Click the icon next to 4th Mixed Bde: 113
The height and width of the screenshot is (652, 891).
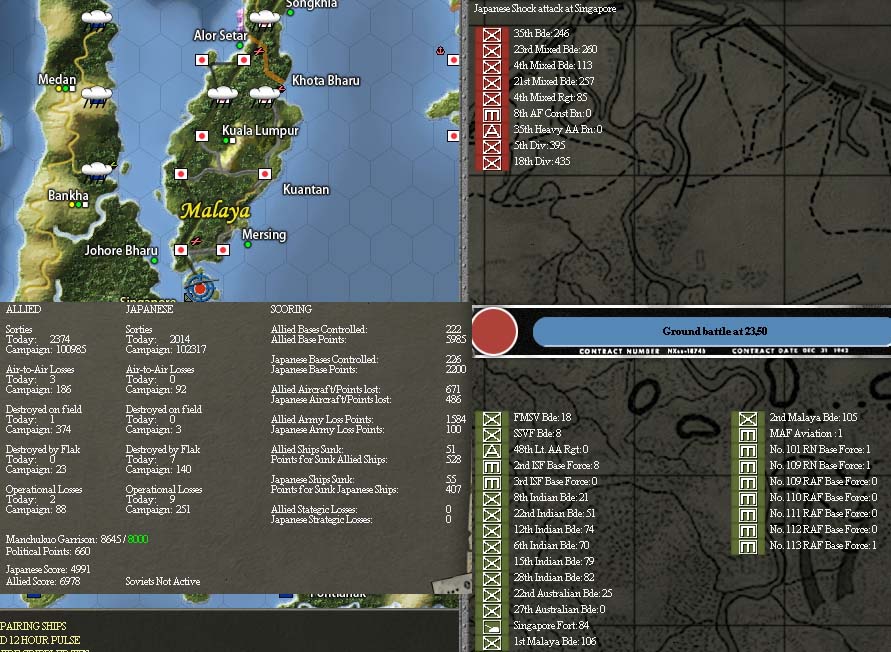492,66
